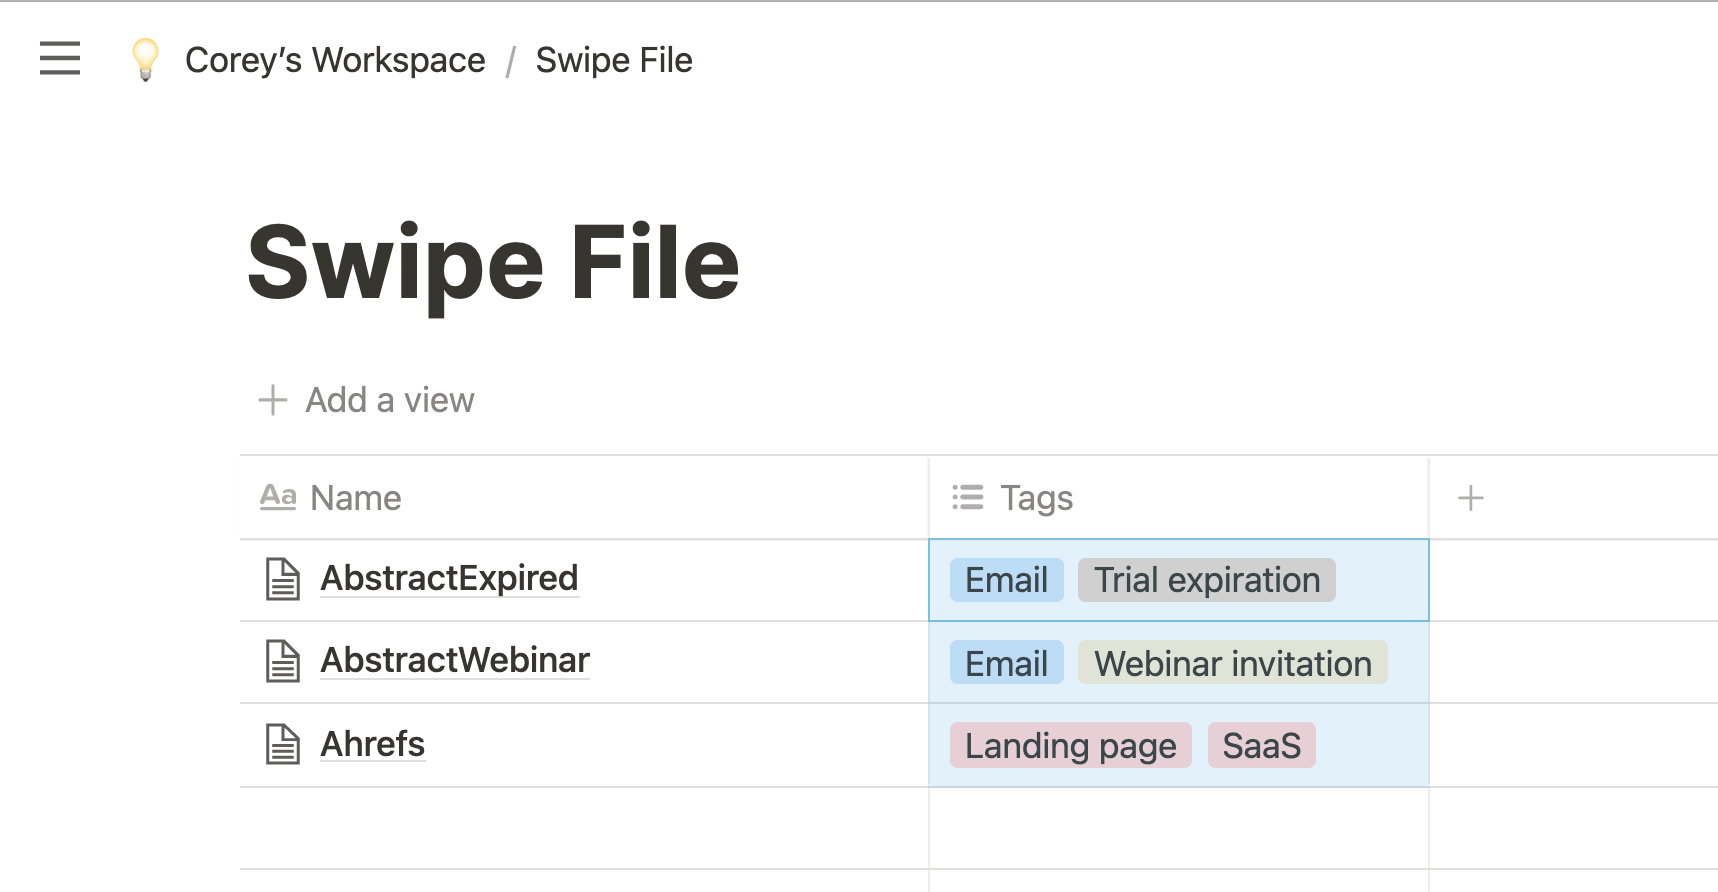Open the Name column header options

(355, 497)
